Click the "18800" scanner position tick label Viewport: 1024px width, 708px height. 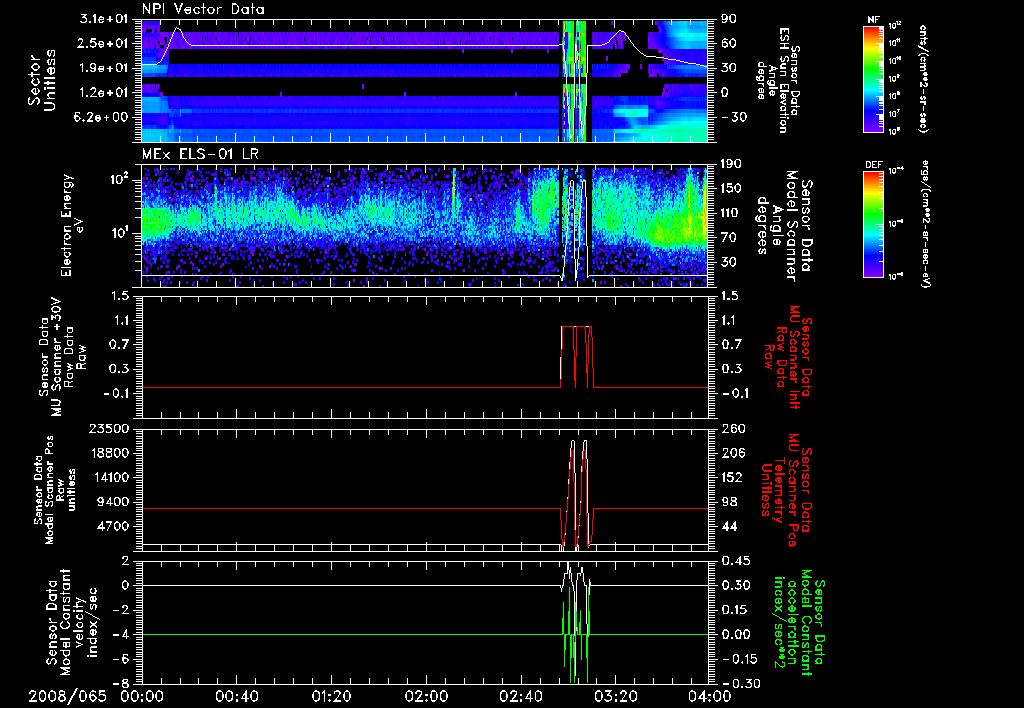pyautogui.click(x=111, y=453)
